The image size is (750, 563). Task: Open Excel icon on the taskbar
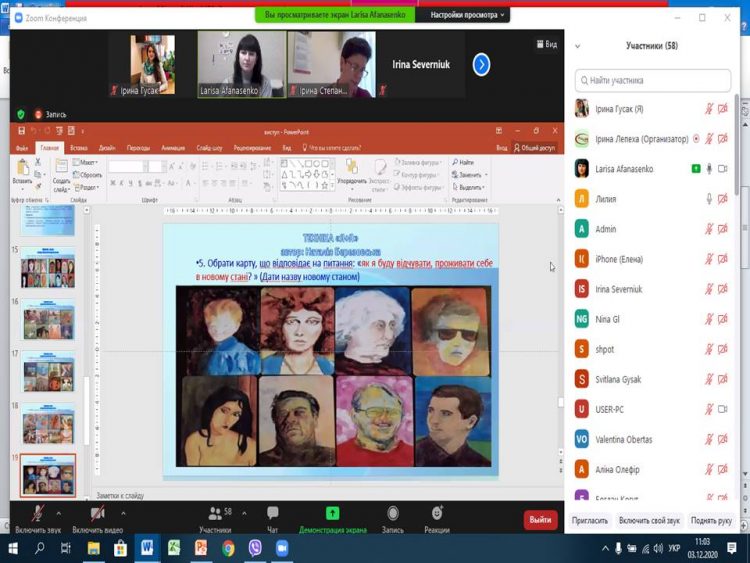pos(174,548)
